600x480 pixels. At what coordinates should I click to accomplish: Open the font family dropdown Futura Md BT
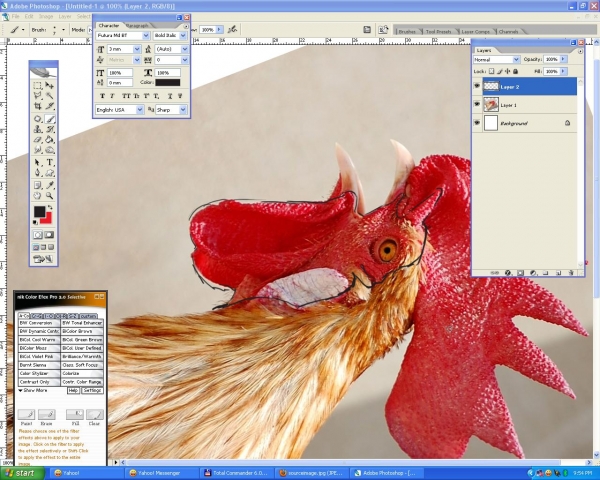(146, 36)
